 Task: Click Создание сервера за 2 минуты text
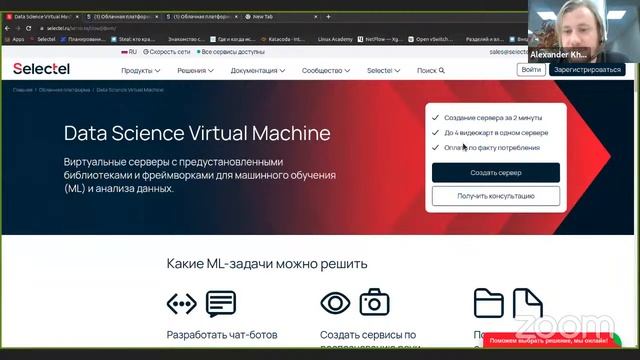493,118
